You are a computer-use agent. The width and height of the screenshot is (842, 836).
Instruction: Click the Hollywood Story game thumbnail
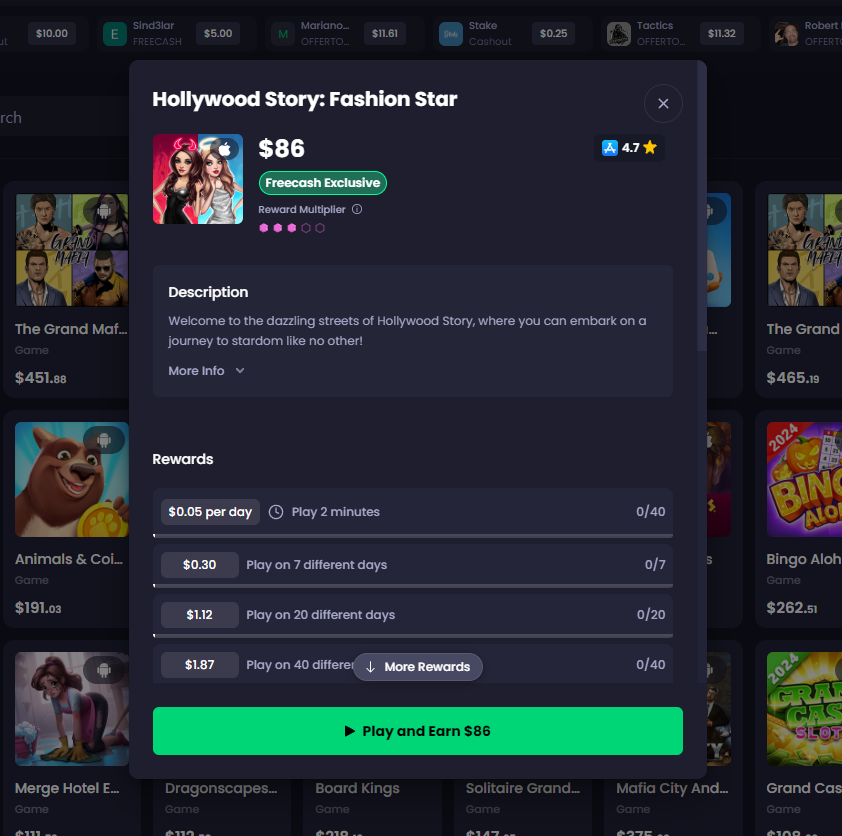pyautogui.click(x=198, y=179)
